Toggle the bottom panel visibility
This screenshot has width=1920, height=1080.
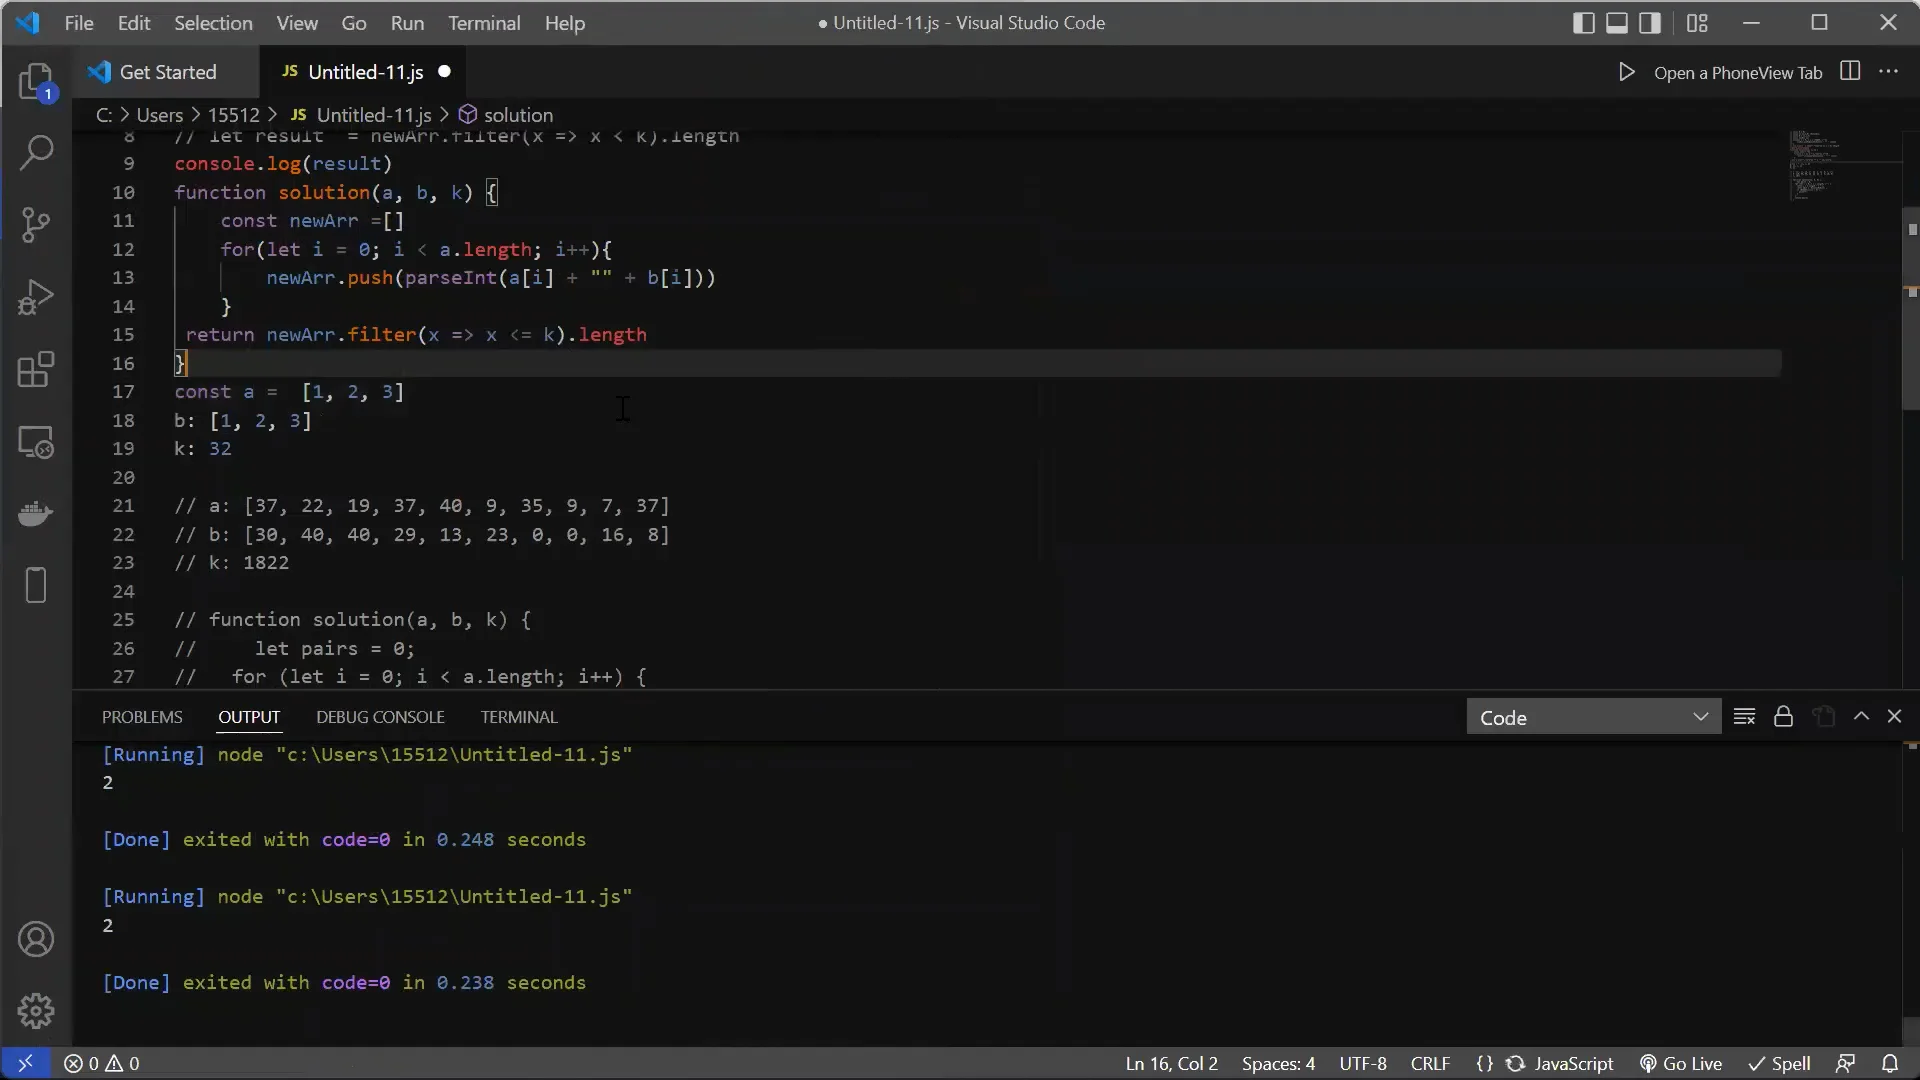pyautogui.click(x=1616, y=22)
